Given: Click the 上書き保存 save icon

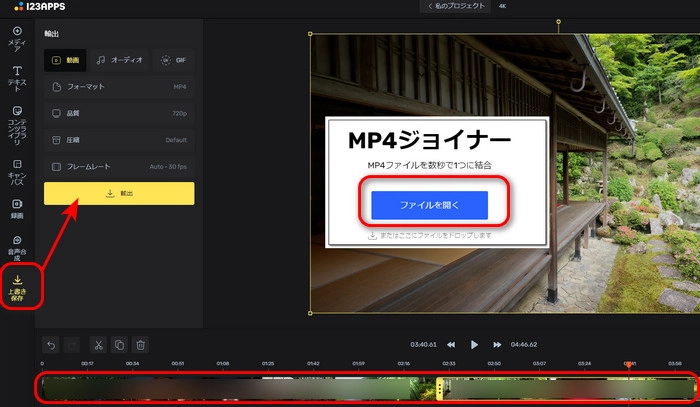Looking at the screenshot, I should tap(17, 287).
